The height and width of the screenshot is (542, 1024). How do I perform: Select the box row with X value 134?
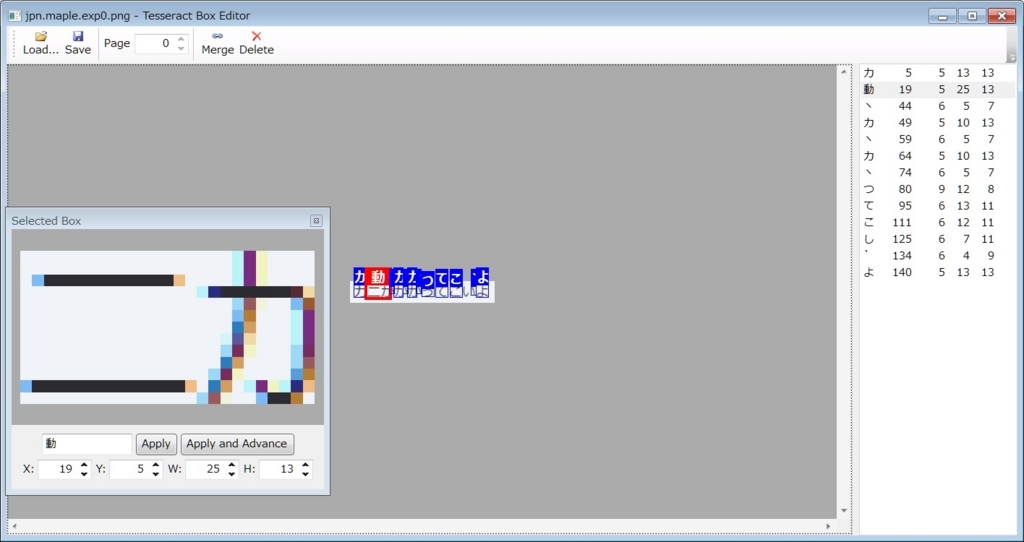coord(937,256)
